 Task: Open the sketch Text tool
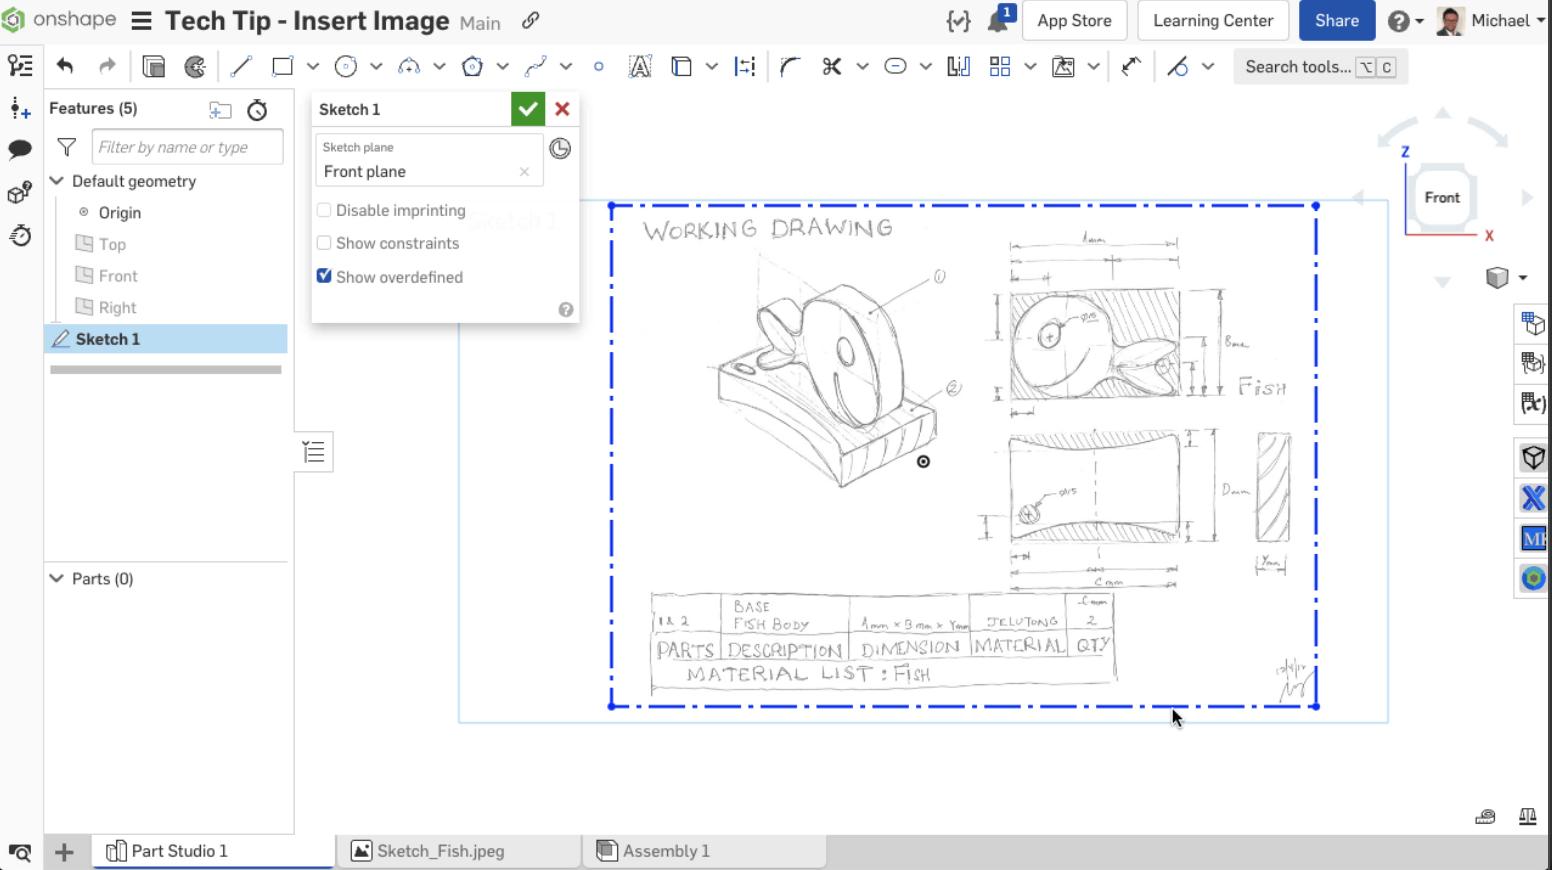click(x=638, y=66)
